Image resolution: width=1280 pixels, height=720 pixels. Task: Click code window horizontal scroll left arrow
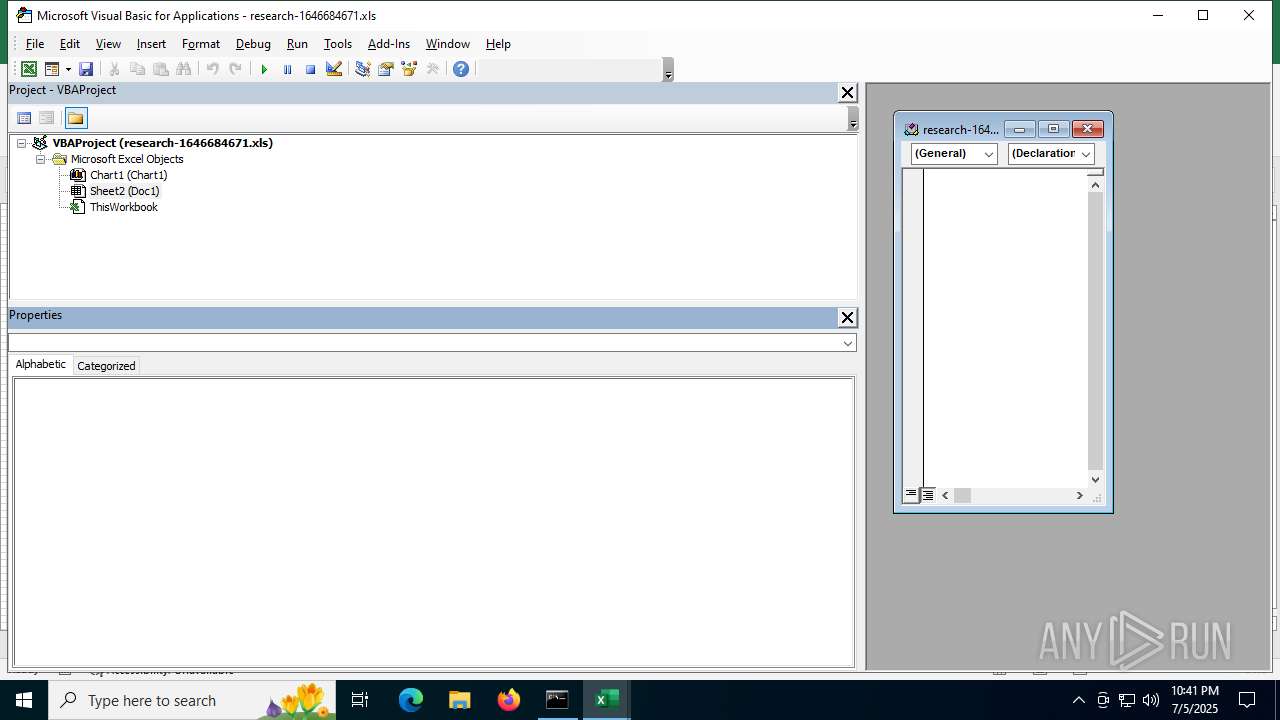(x=945, y=495)
